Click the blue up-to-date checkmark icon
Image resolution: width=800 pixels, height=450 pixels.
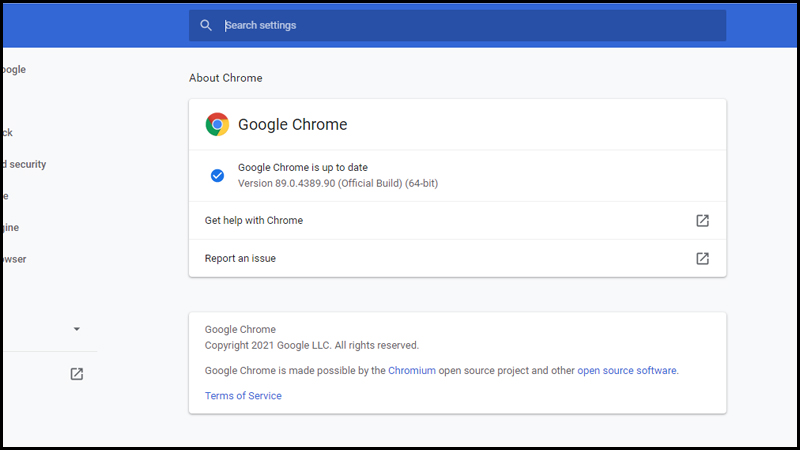(217, 176)
